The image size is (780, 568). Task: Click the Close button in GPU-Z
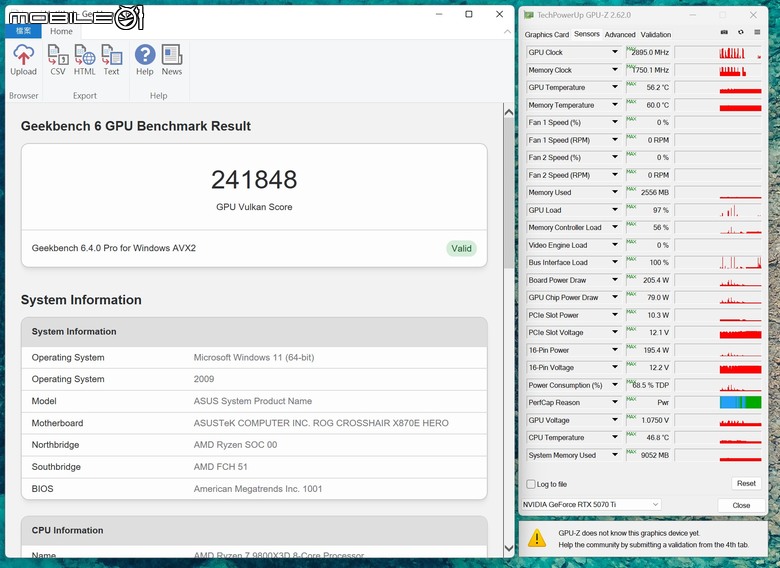click(x=741, y=505)
